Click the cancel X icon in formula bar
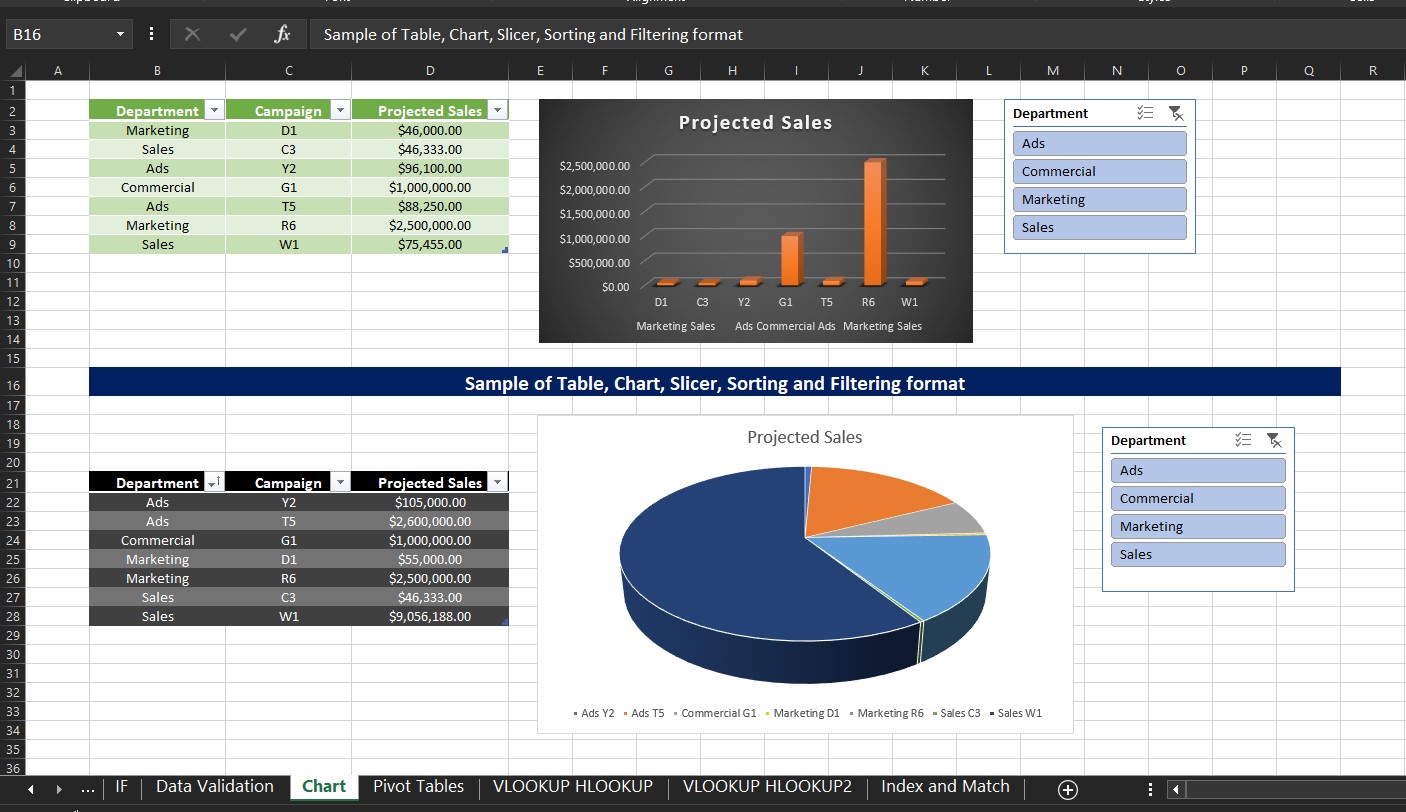This screenshot has height=812, width=1406. [x=192, y=35]
